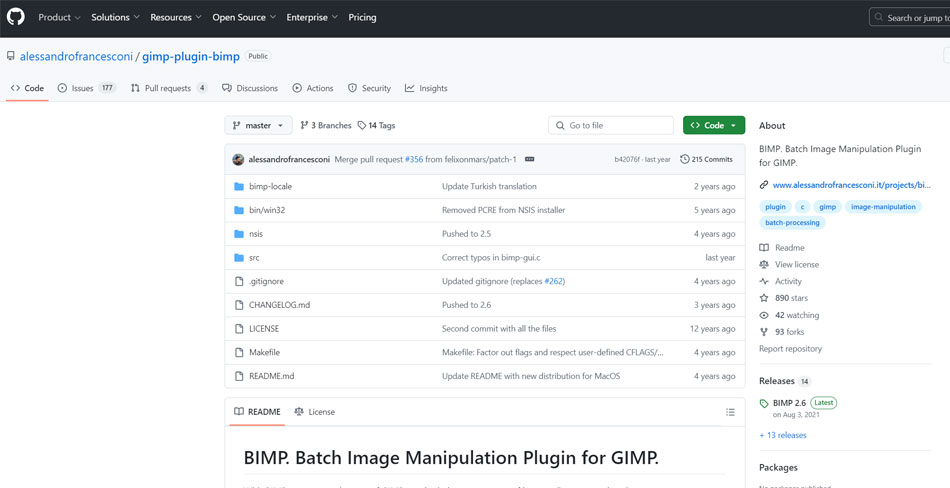Click alessandrofrancesconi commit author avatar

238,159
